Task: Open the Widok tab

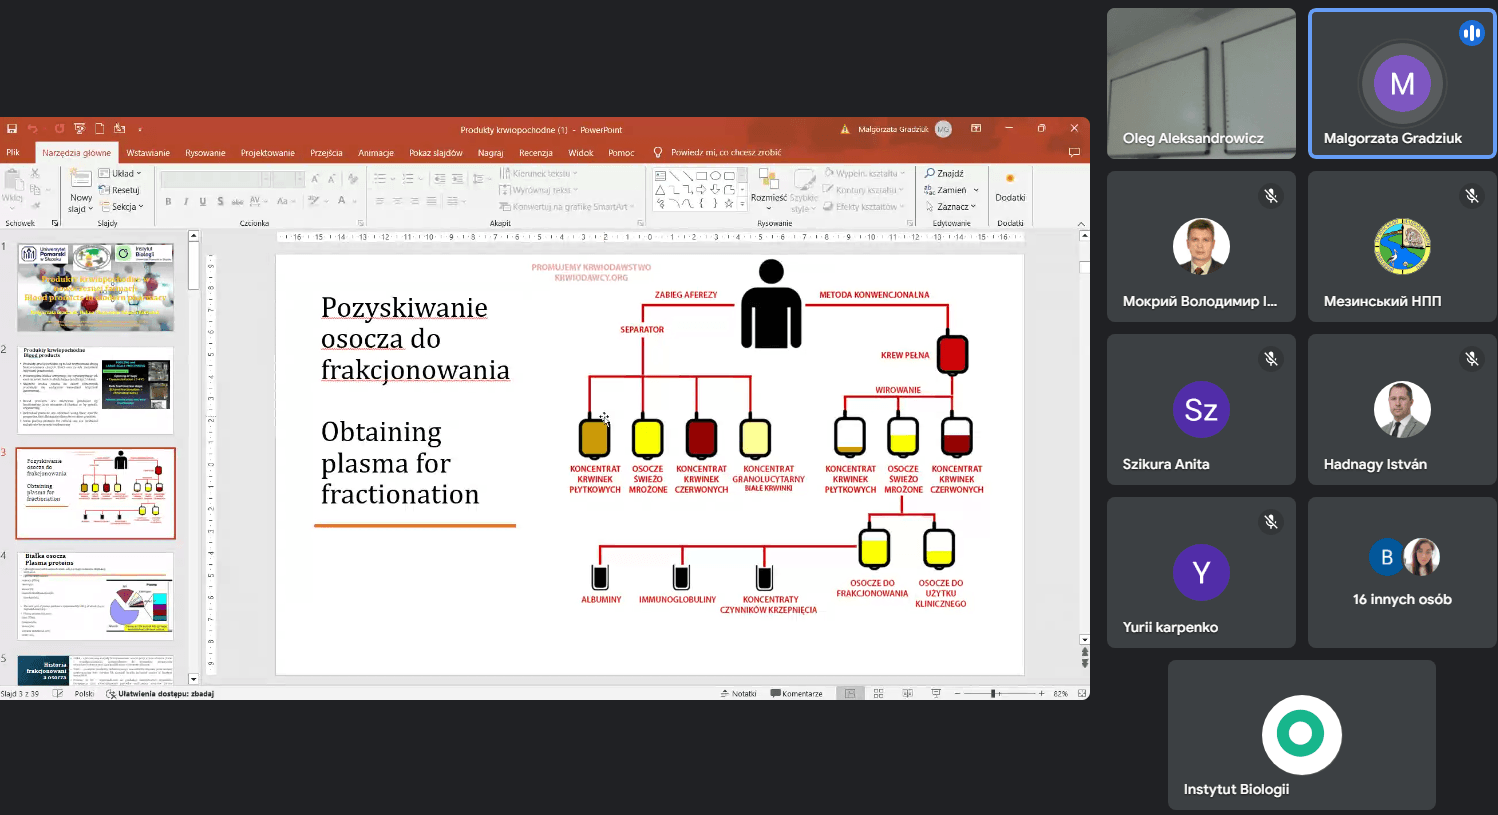Action: (581, 153)
